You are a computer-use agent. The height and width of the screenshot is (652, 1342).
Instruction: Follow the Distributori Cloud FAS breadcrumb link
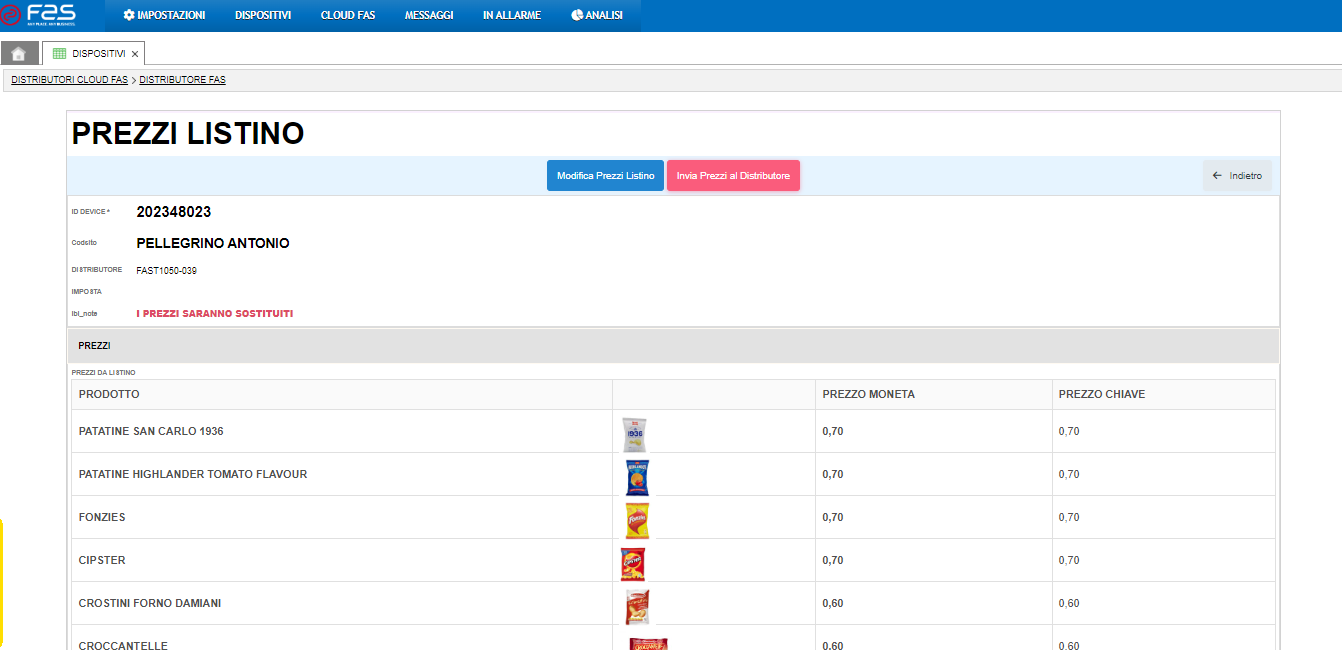pos(70,80)
